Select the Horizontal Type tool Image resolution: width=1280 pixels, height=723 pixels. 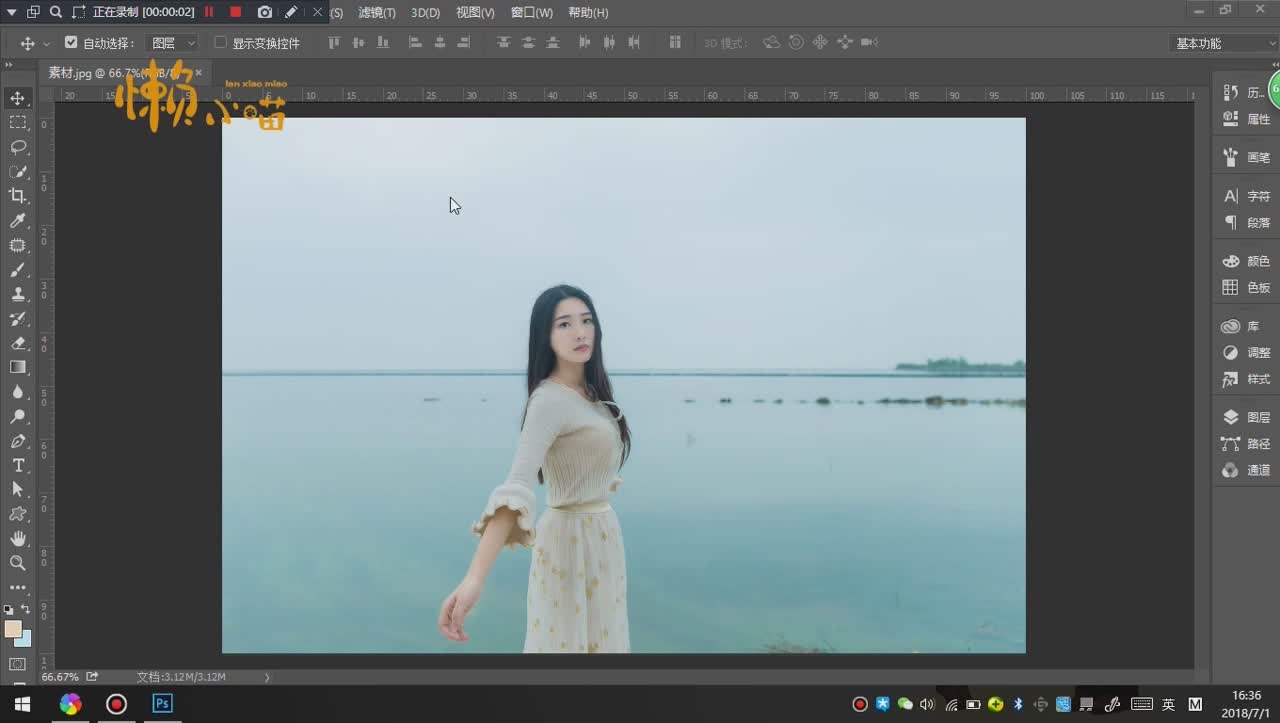[18, 465]
